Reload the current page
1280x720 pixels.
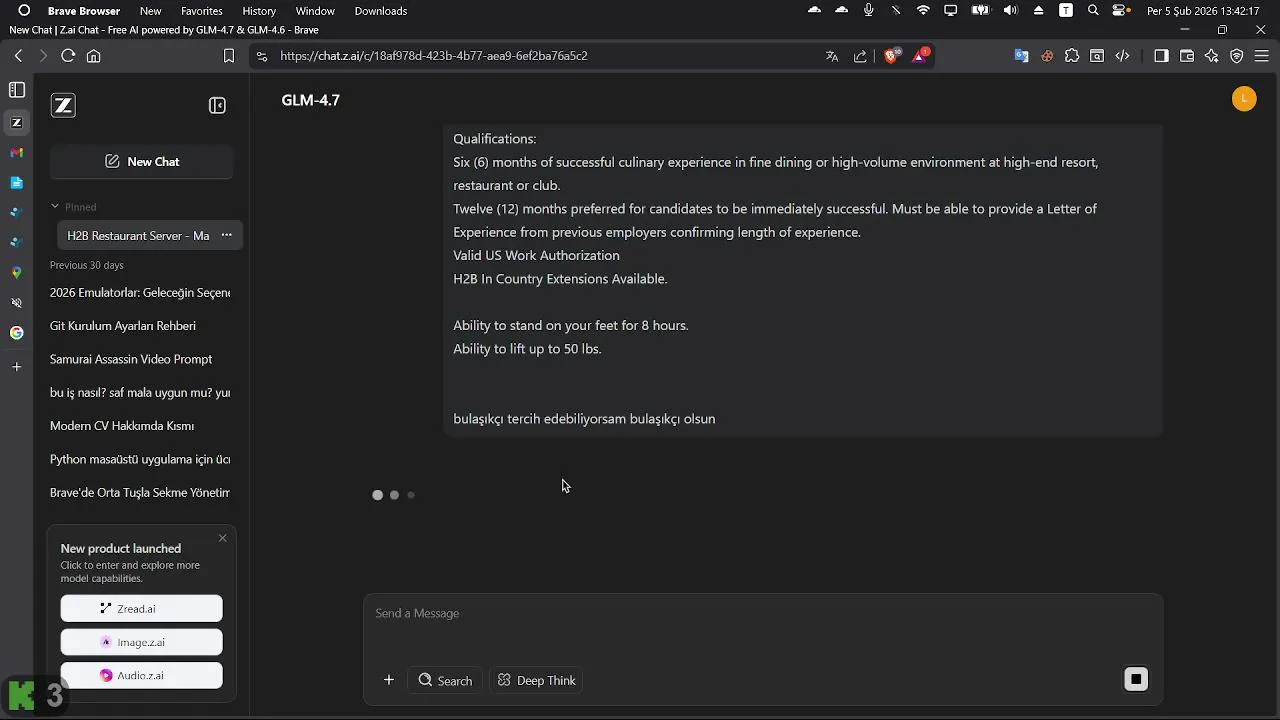(68, 56)
